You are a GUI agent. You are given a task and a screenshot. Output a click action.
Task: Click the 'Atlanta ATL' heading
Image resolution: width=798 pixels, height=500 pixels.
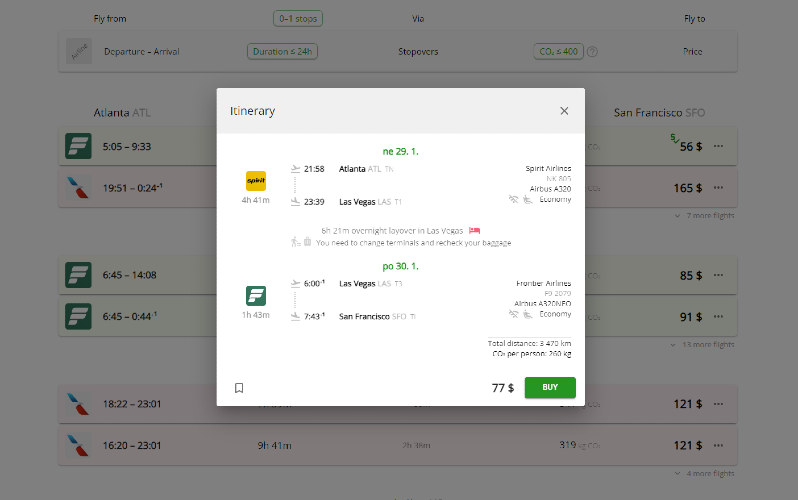click(122, 113)
